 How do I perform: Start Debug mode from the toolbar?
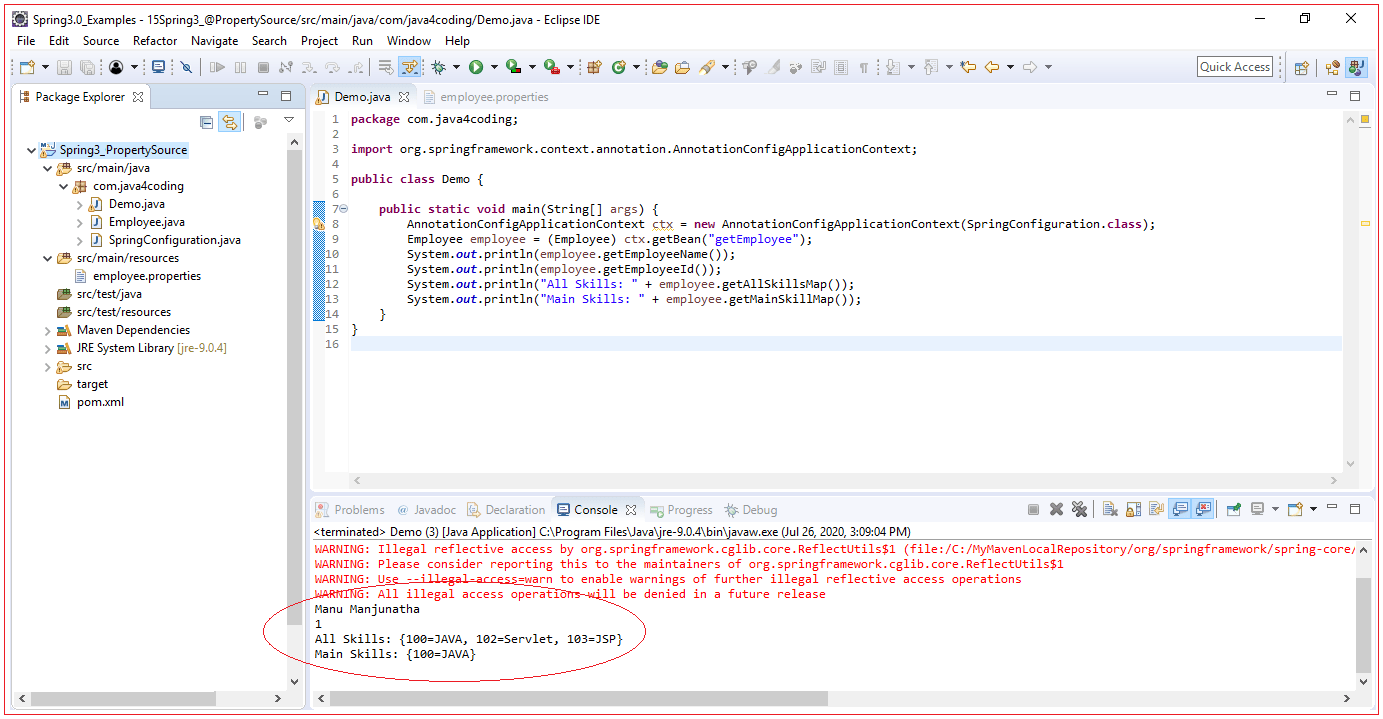tap(440, 67)
